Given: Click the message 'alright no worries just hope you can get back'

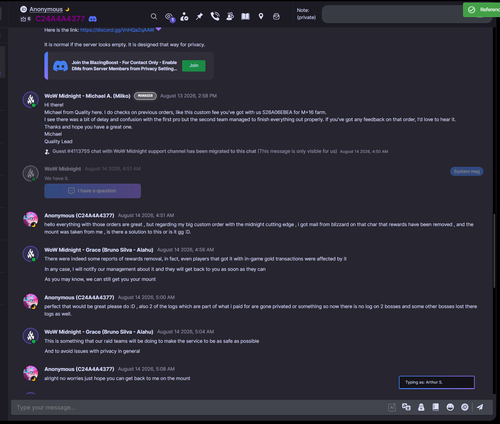Looking at the screenshot, I should (x=117, y=379).
